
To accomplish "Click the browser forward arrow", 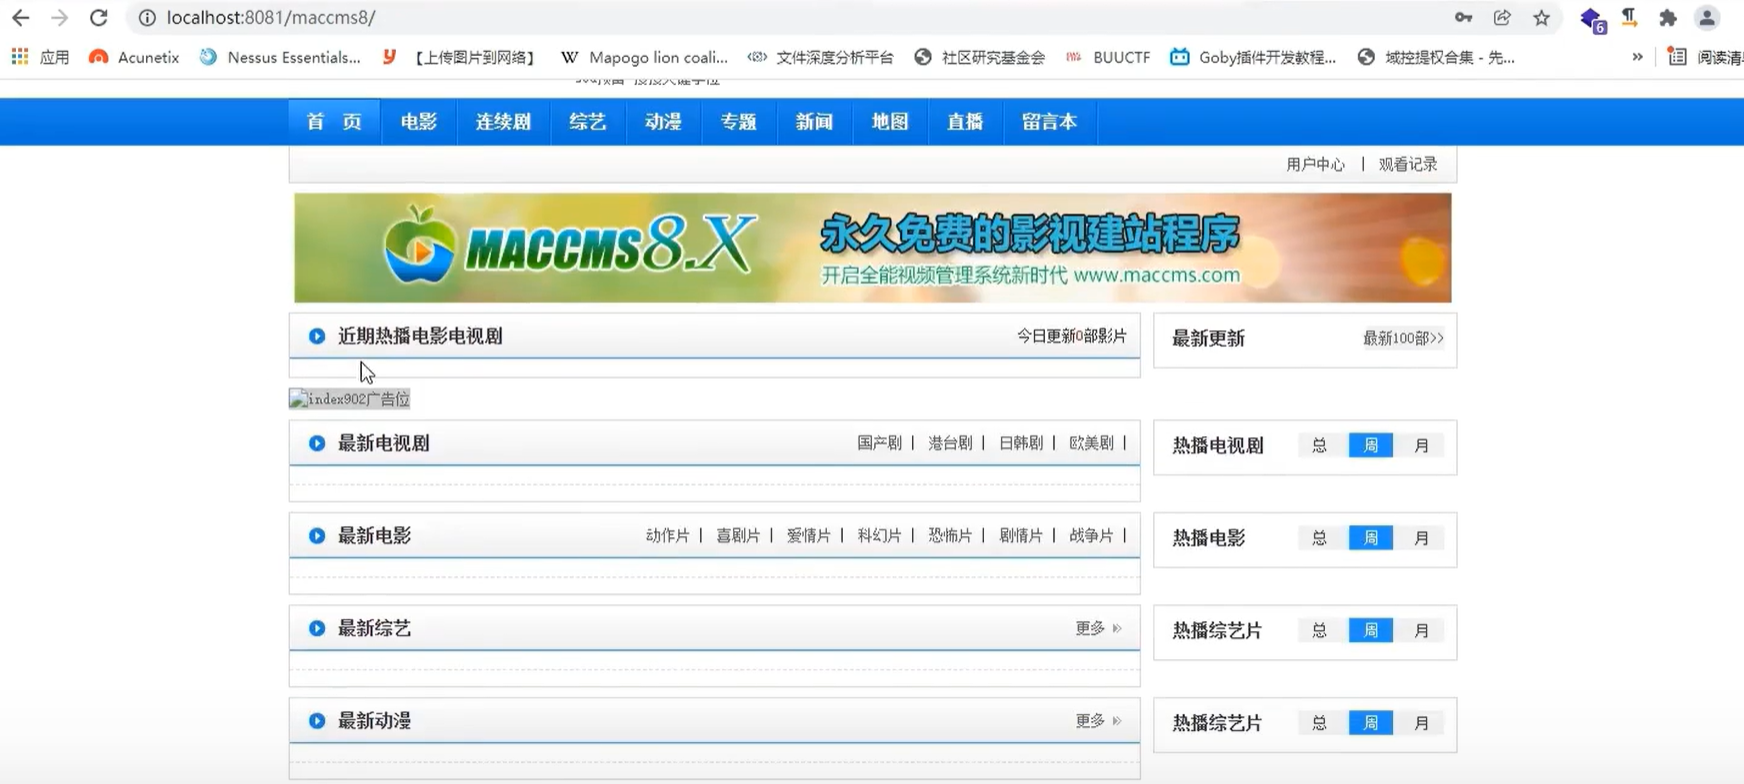I will point(59,18).
